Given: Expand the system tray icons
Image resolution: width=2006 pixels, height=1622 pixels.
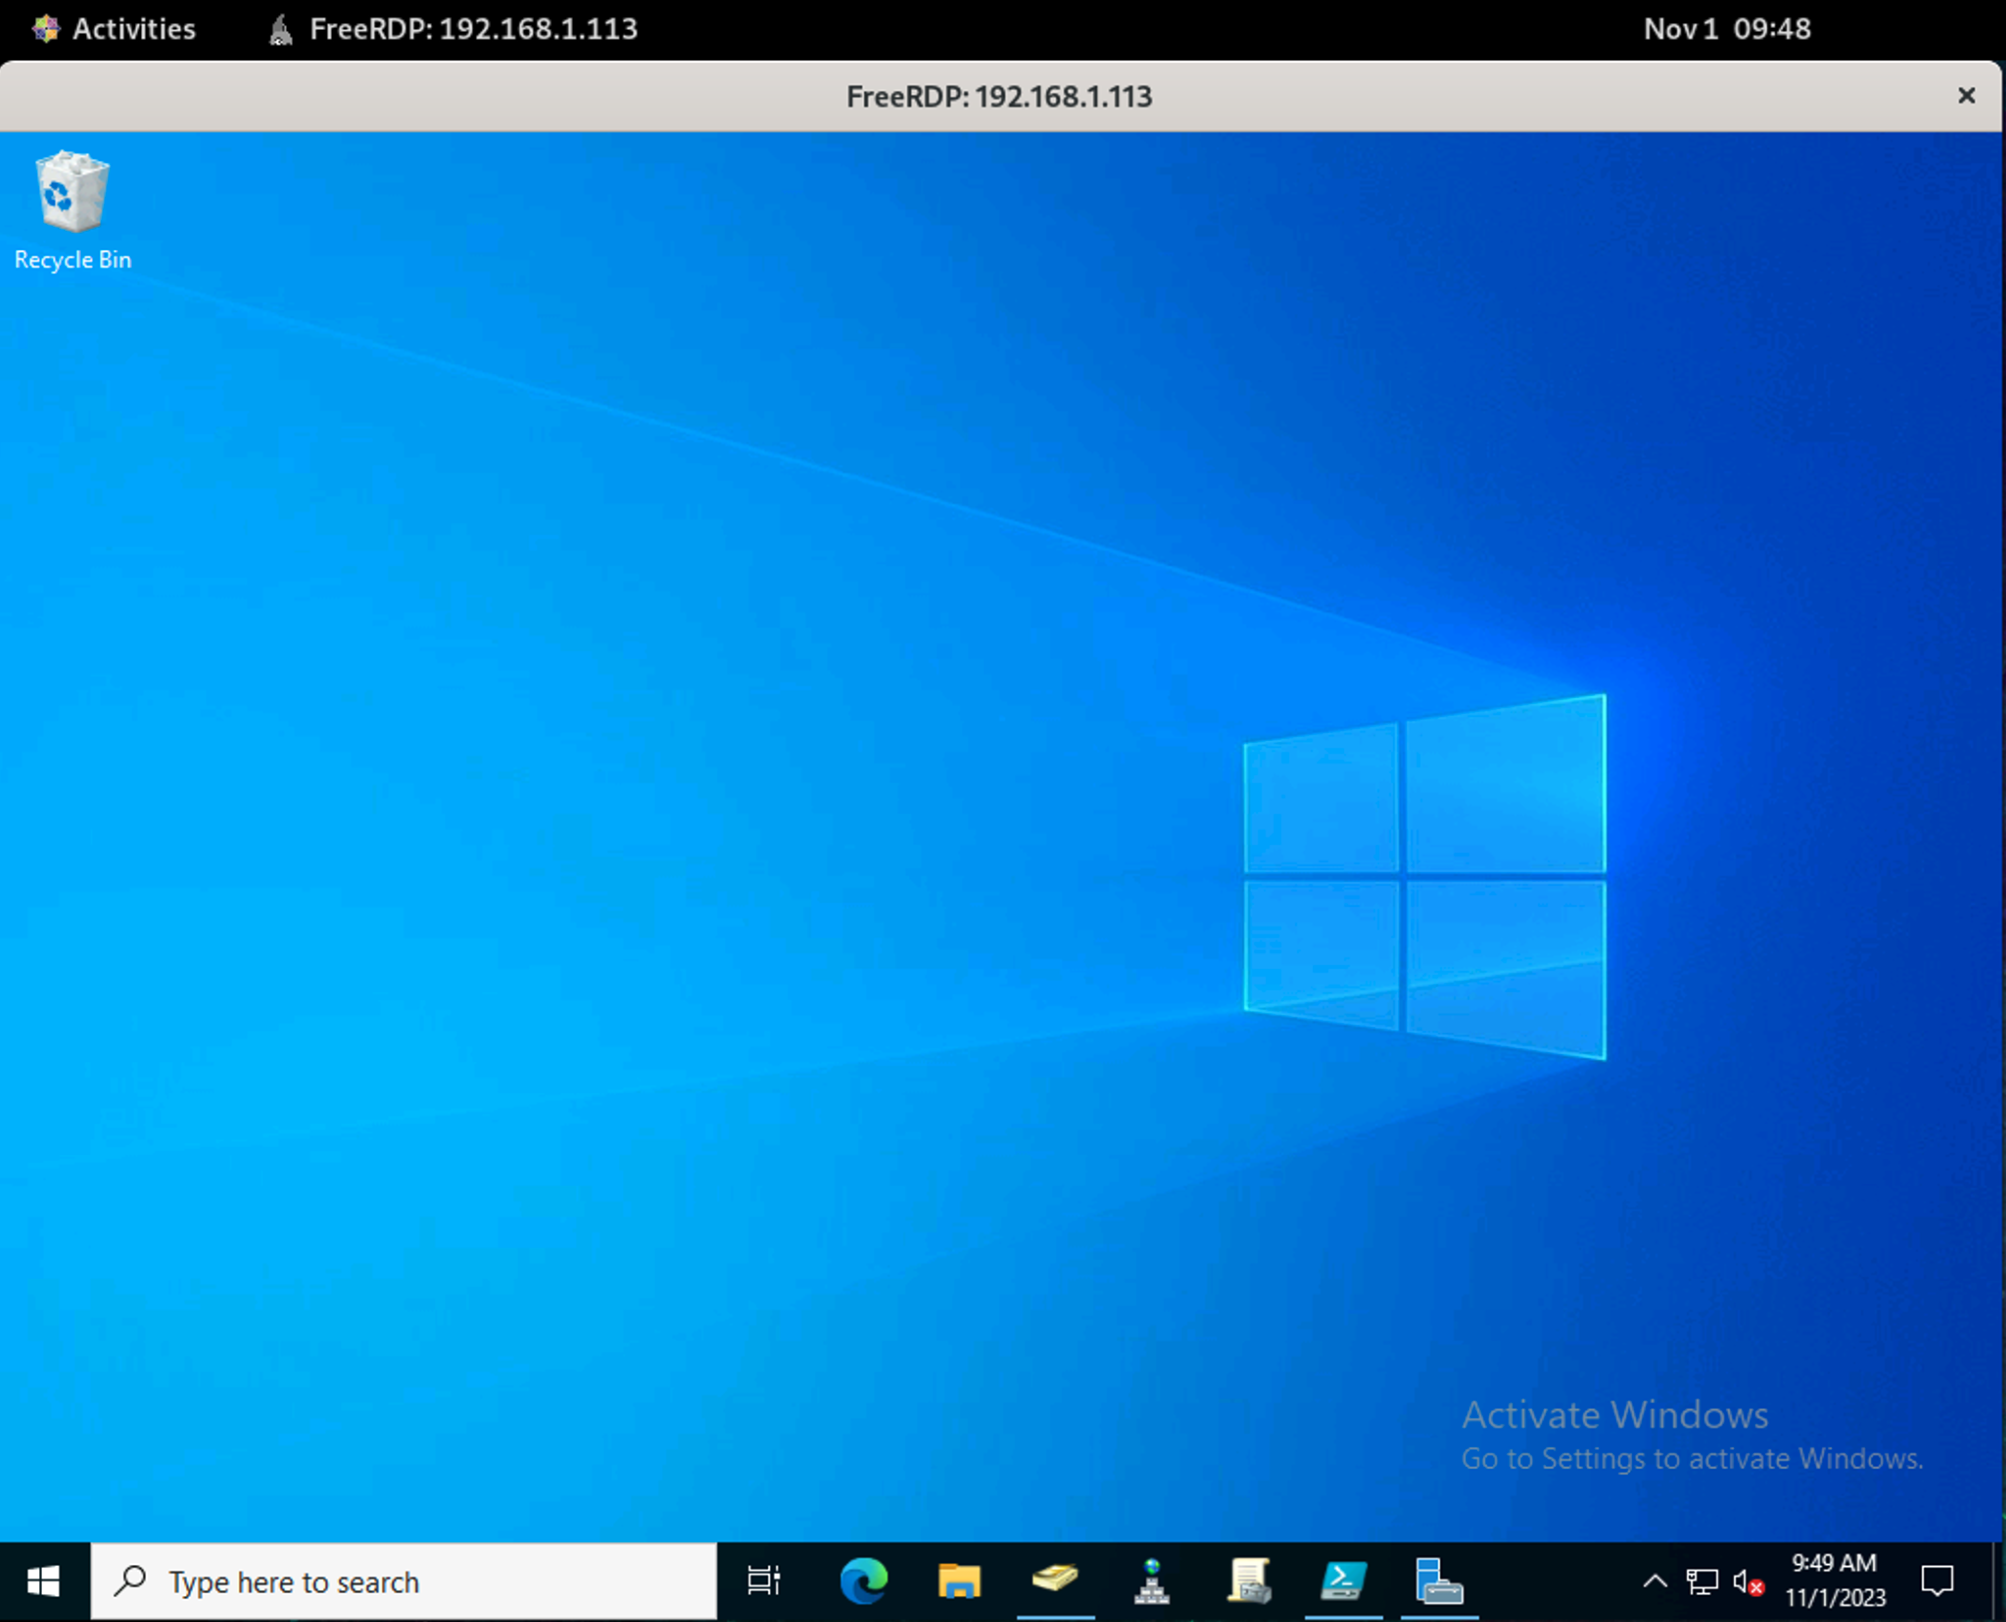Looking at the screenshot, I should 1655,1581.
